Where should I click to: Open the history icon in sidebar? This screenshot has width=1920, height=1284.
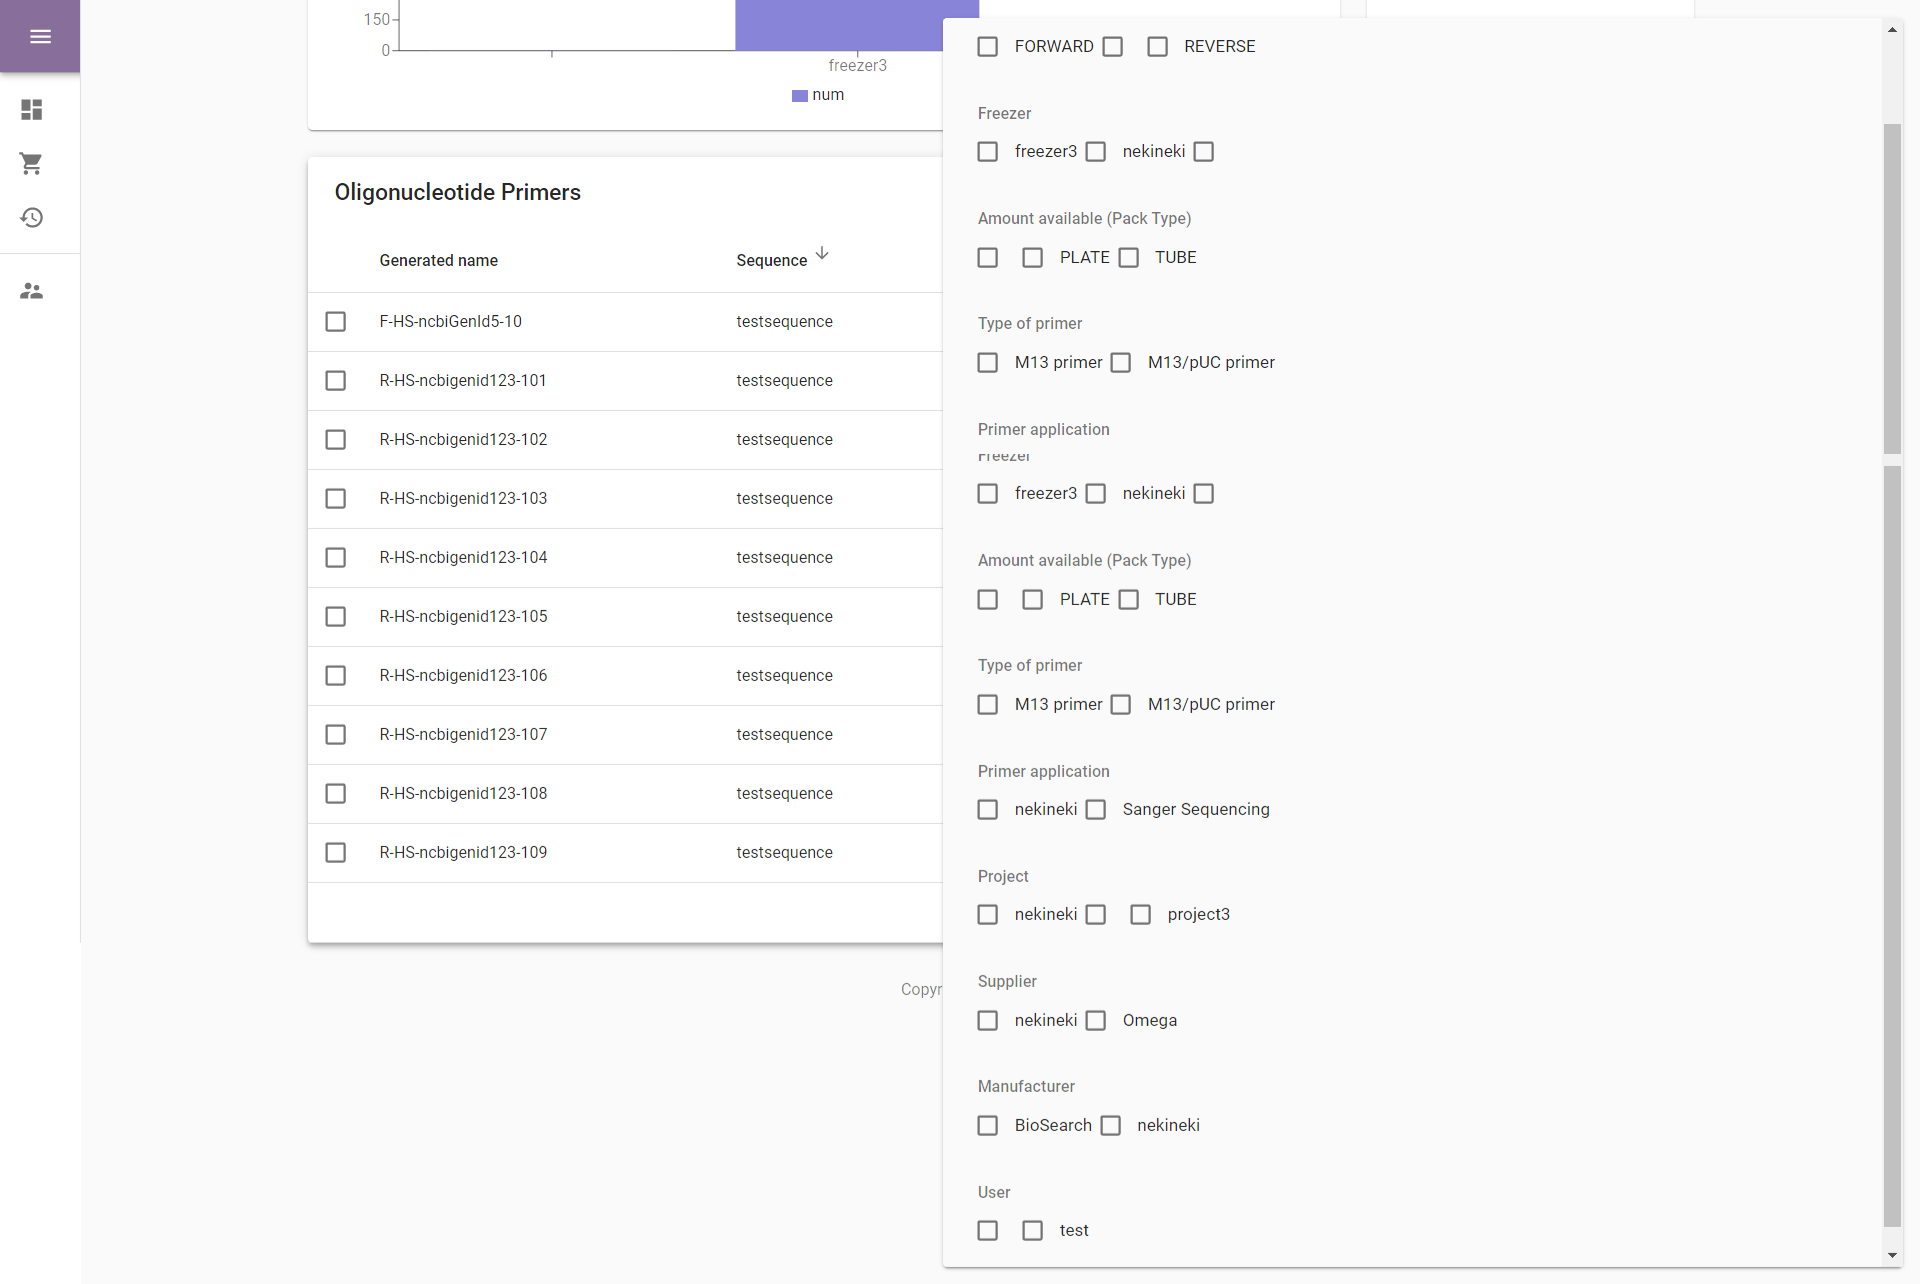click(x=32, y=217)
